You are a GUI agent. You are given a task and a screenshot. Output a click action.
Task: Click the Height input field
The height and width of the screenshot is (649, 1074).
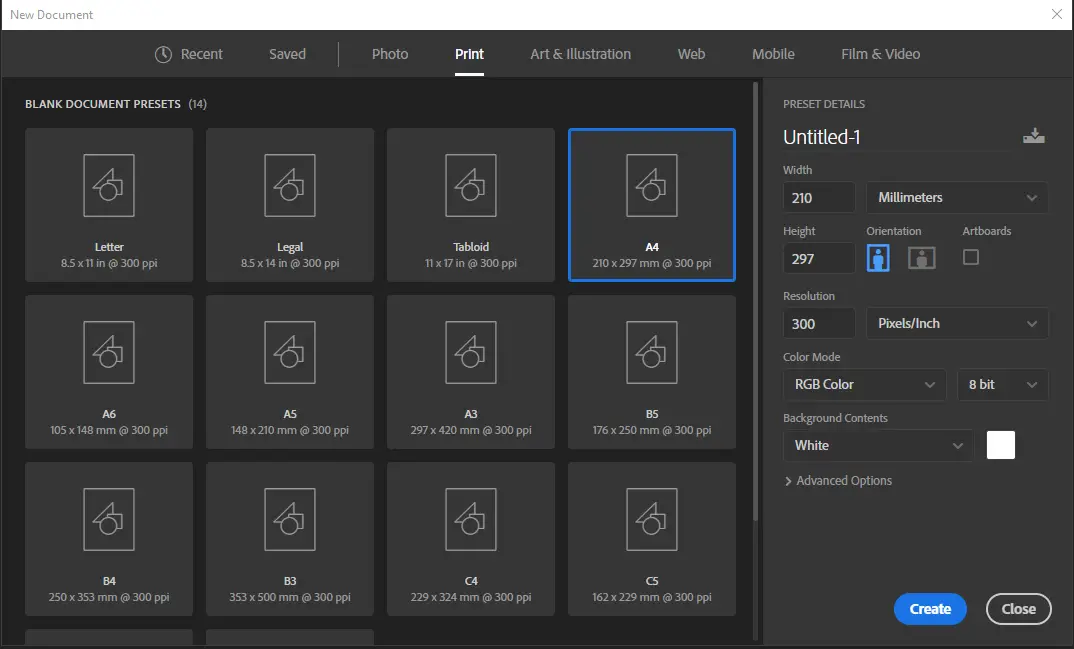tap(819, 259)
